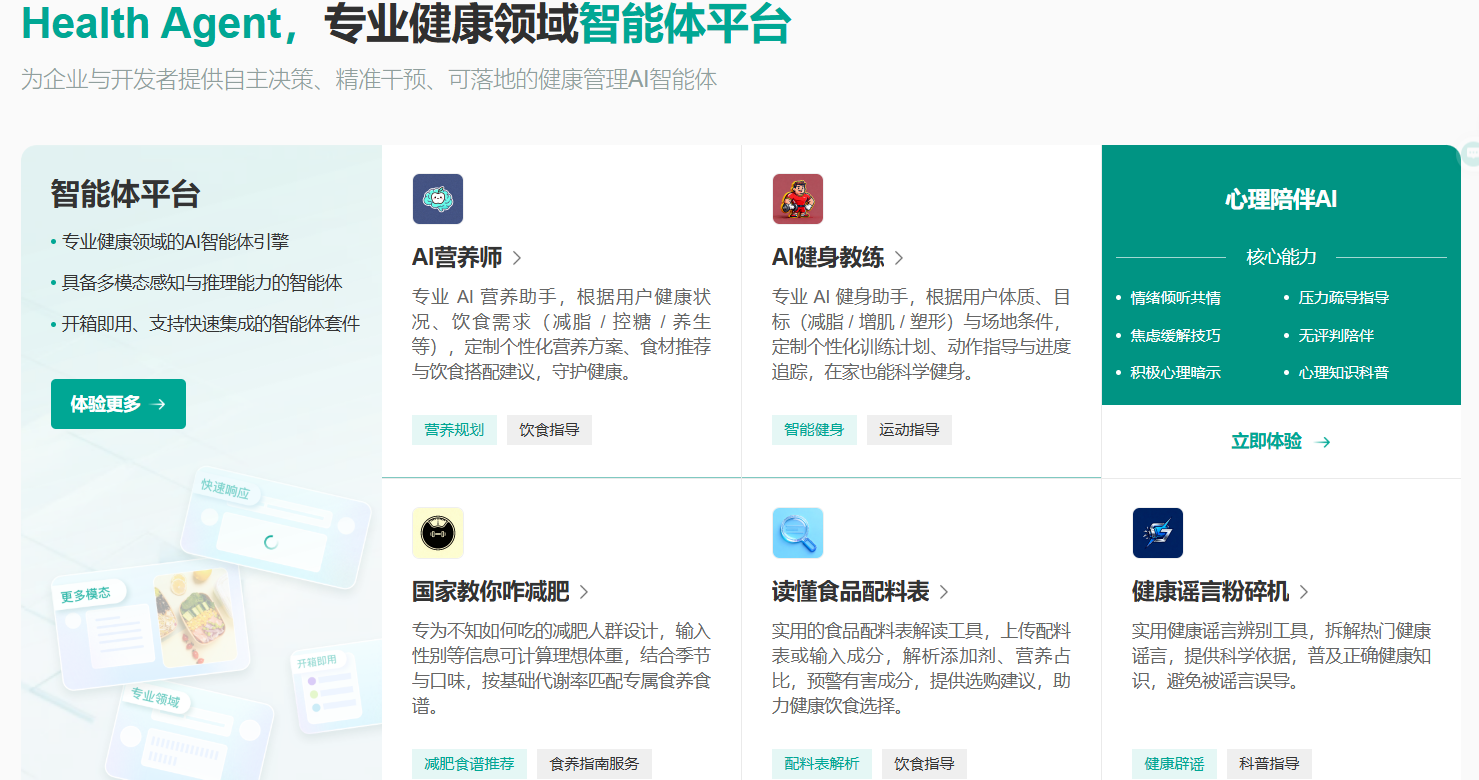Click the arrow next to 立即体验
Image resolution: width=1479 pixels, height=780 pixels.
[1323, 442]
